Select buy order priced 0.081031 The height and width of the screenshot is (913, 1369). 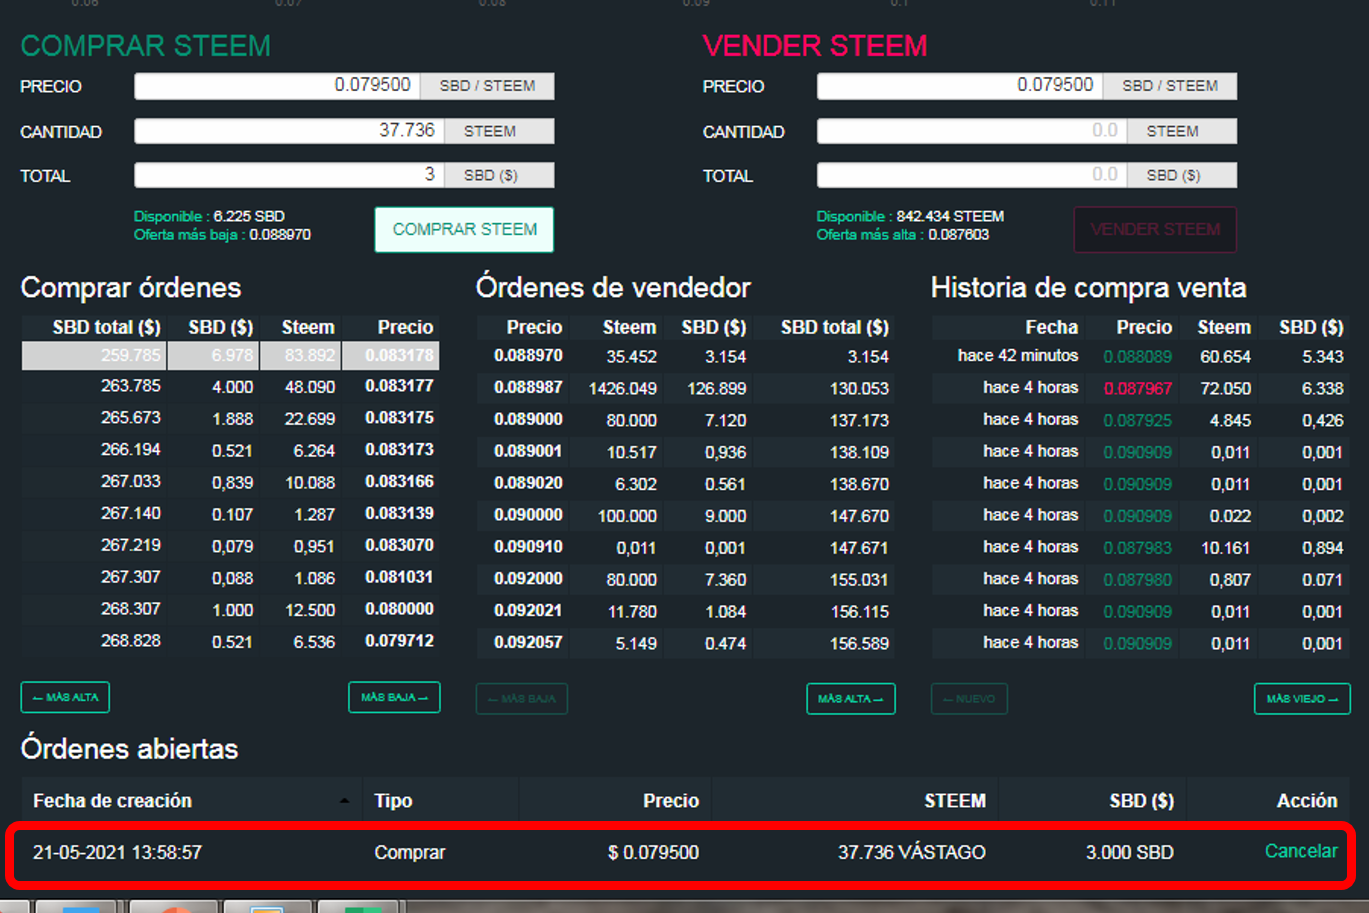230,578
